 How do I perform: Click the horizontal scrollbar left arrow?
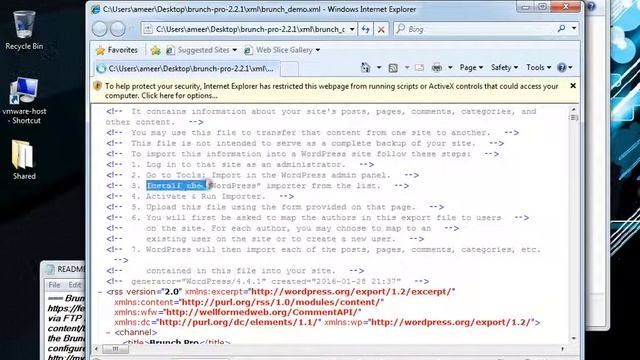click(x=96, y=349)
